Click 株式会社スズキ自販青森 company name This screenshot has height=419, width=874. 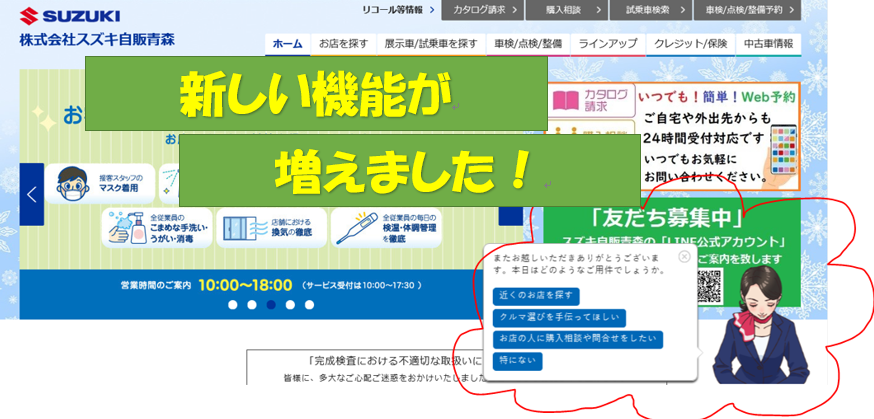(97, 40)
